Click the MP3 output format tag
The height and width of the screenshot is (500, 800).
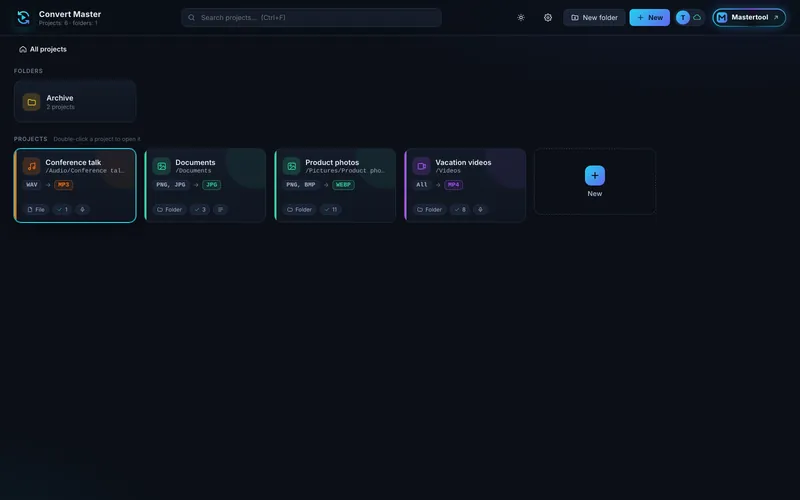pyautogui.click(x=63, y=185)
